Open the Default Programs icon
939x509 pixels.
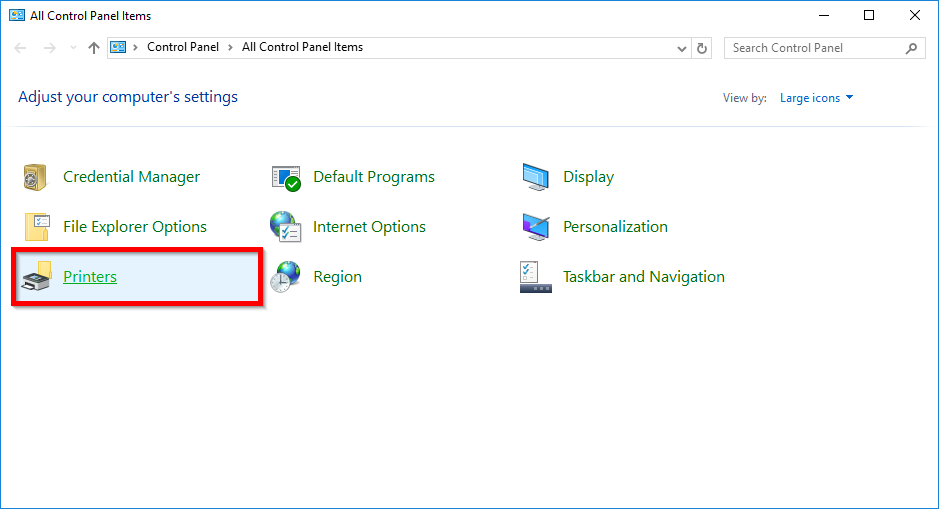click(286, 177)
